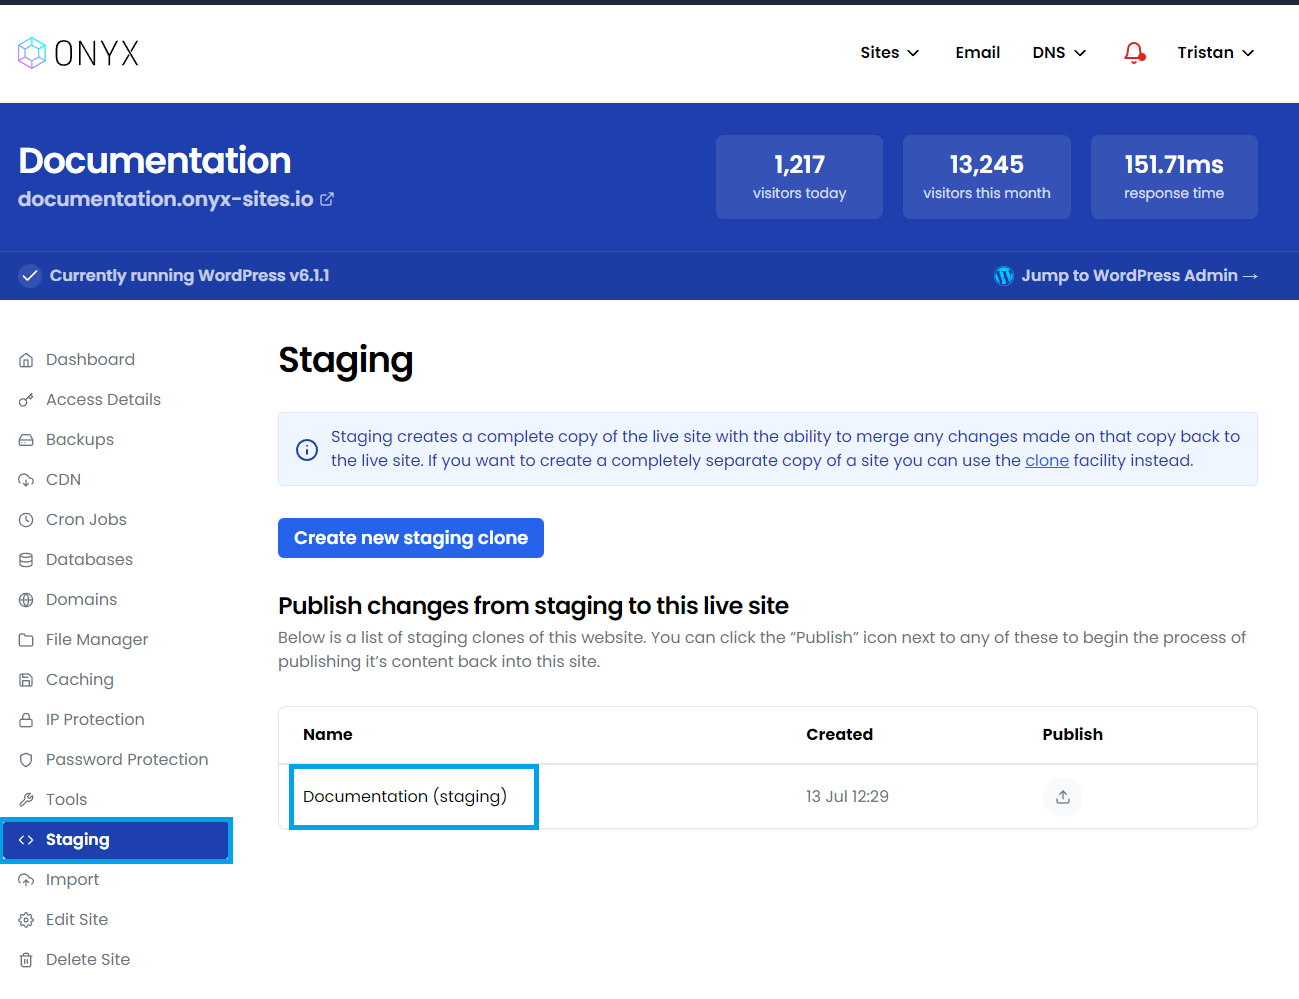Click the WordPress logo icon
This screenshot has height=999, width=1299.
tap(1004, 275)
